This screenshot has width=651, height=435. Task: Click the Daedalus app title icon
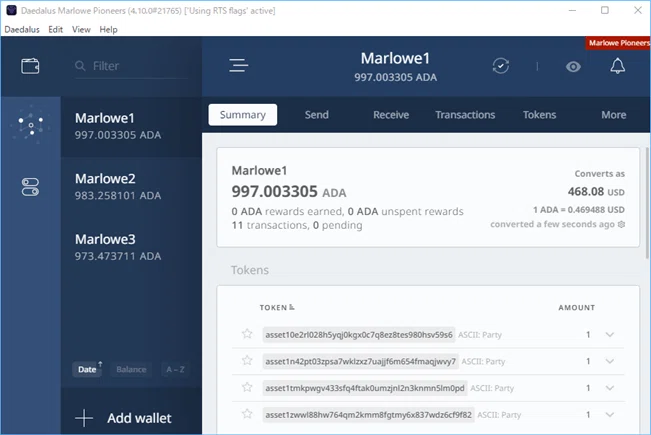11,10
